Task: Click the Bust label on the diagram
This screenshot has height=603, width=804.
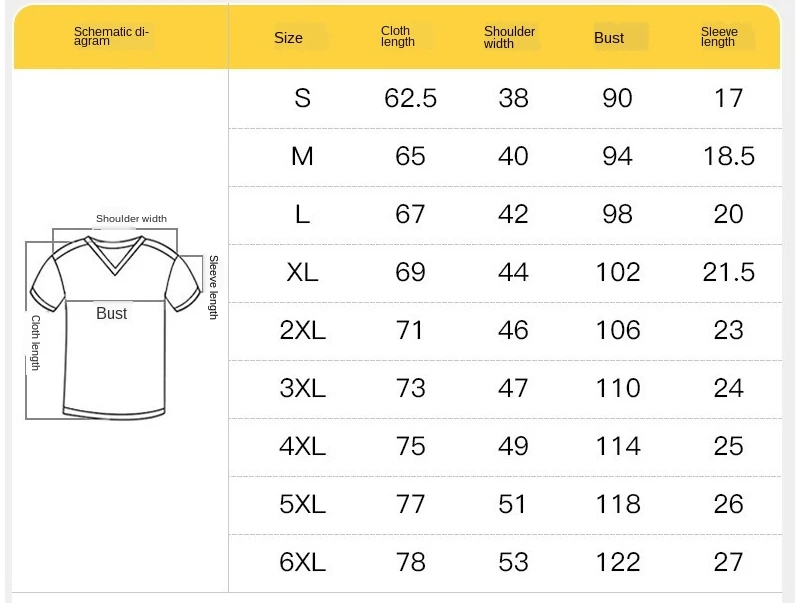Action: coord(112,314)
